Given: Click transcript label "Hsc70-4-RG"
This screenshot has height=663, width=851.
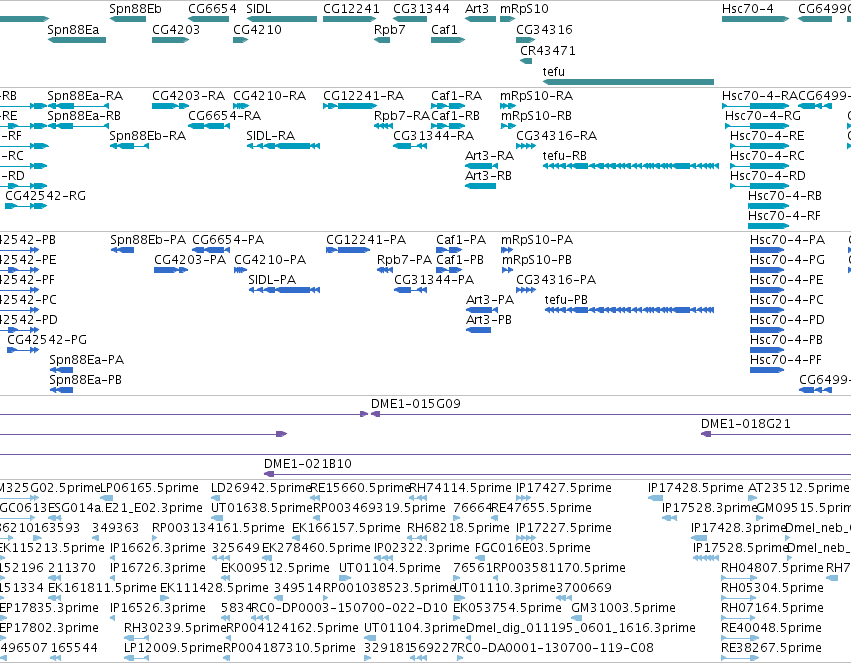Looking at the screenshot, I should pos(763,116).
